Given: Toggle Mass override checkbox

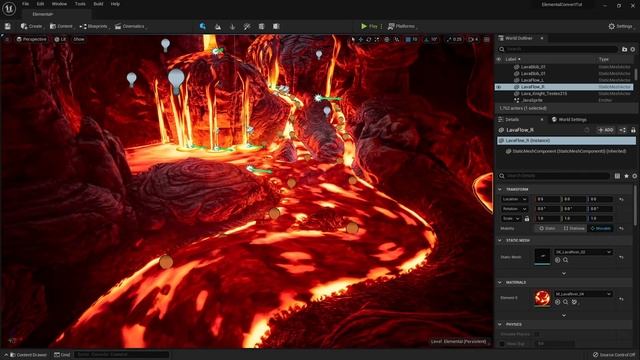Looking at the screenshot, I should click(x=502, y=344).
